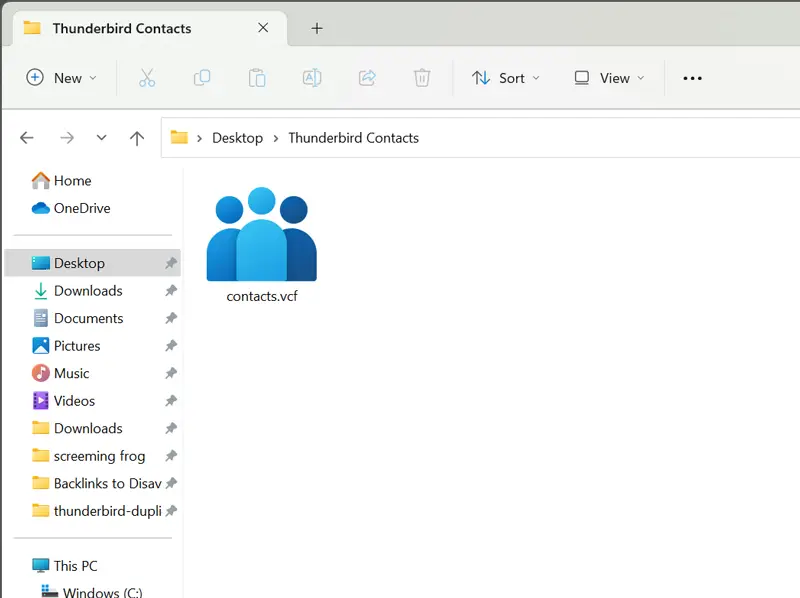800x598 pixels.
Task: Go up one folder level arrow
Action: (x=137, y=138)
